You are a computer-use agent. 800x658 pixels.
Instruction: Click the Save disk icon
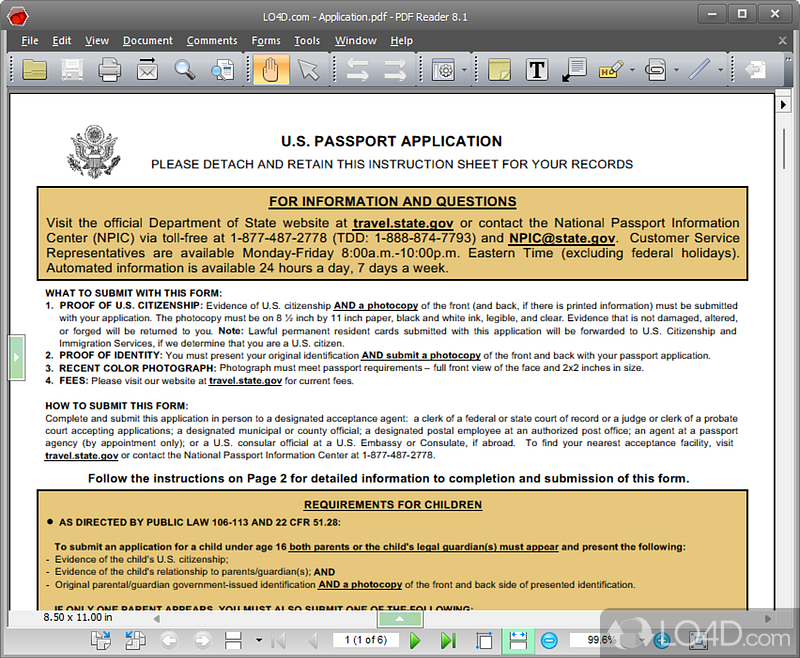(72, 69)
